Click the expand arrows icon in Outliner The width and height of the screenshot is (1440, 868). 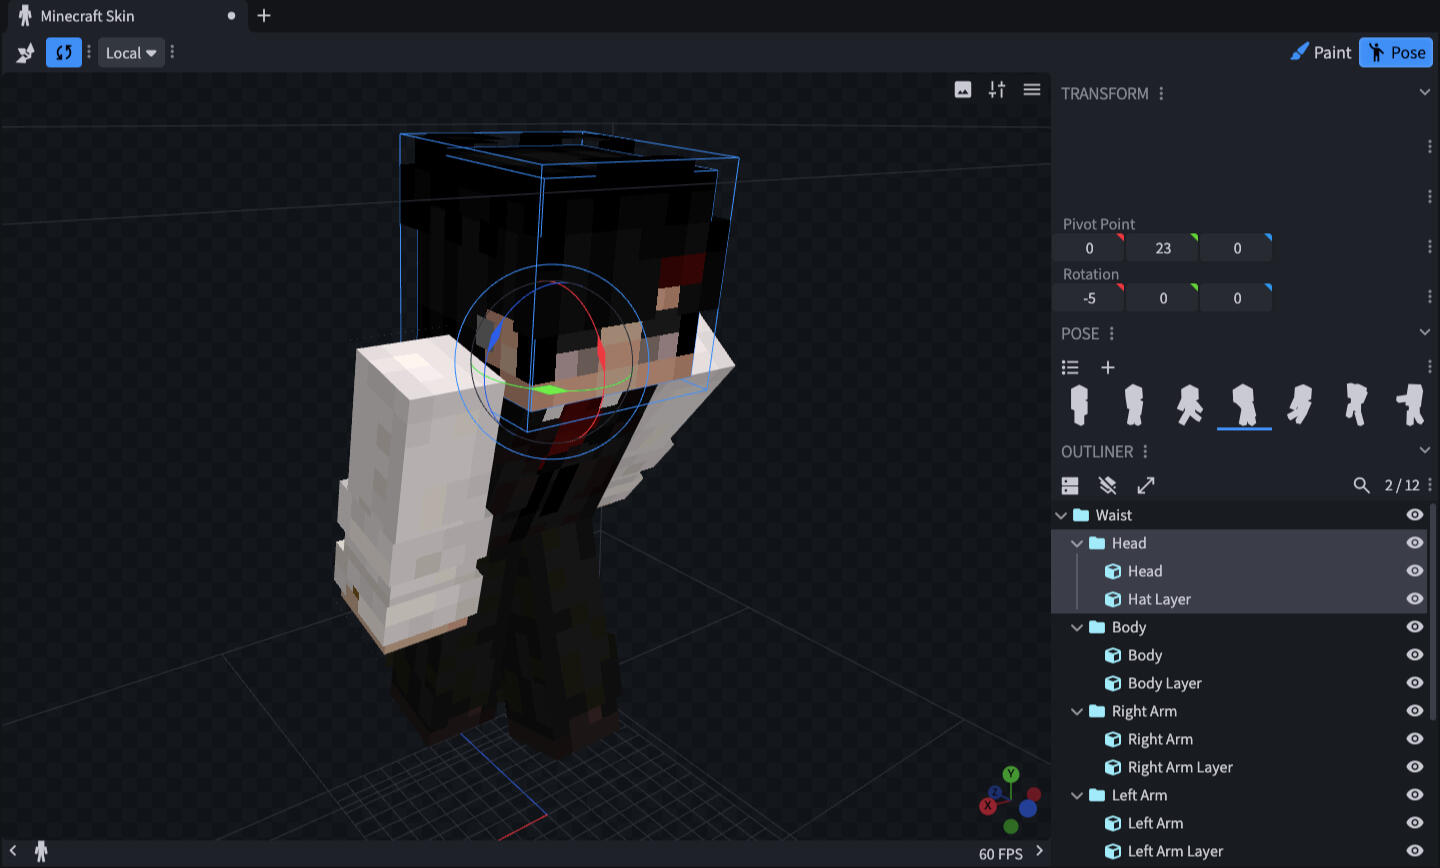(1146, 485)
